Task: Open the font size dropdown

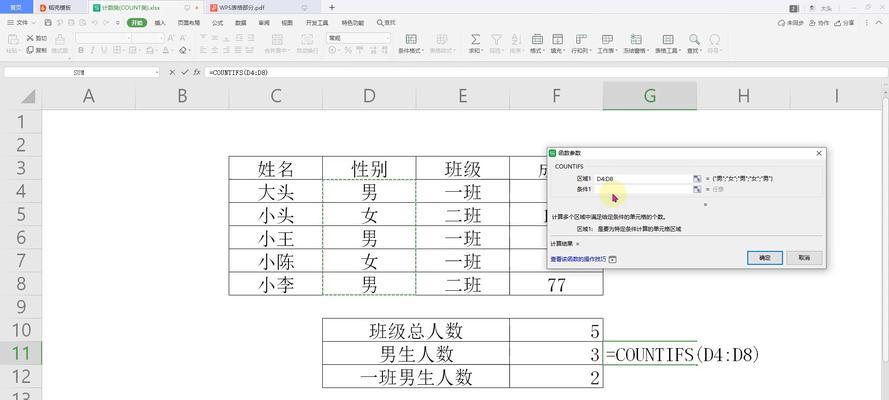Action: 162,38
